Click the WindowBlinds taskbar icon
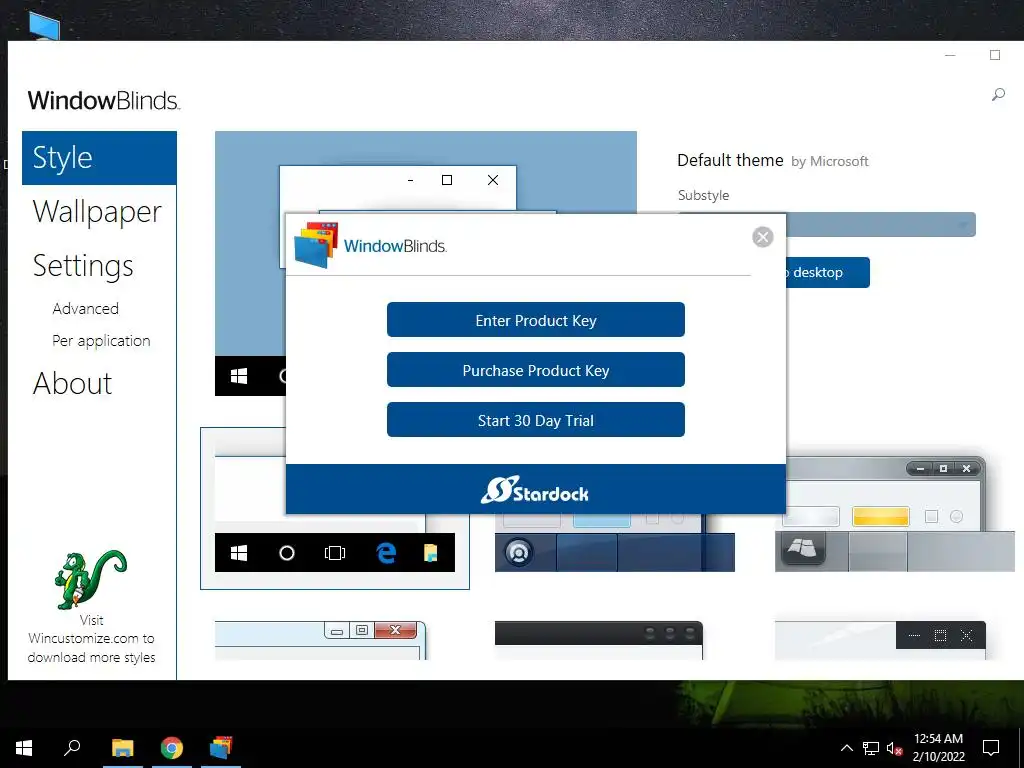 (221, 748)
